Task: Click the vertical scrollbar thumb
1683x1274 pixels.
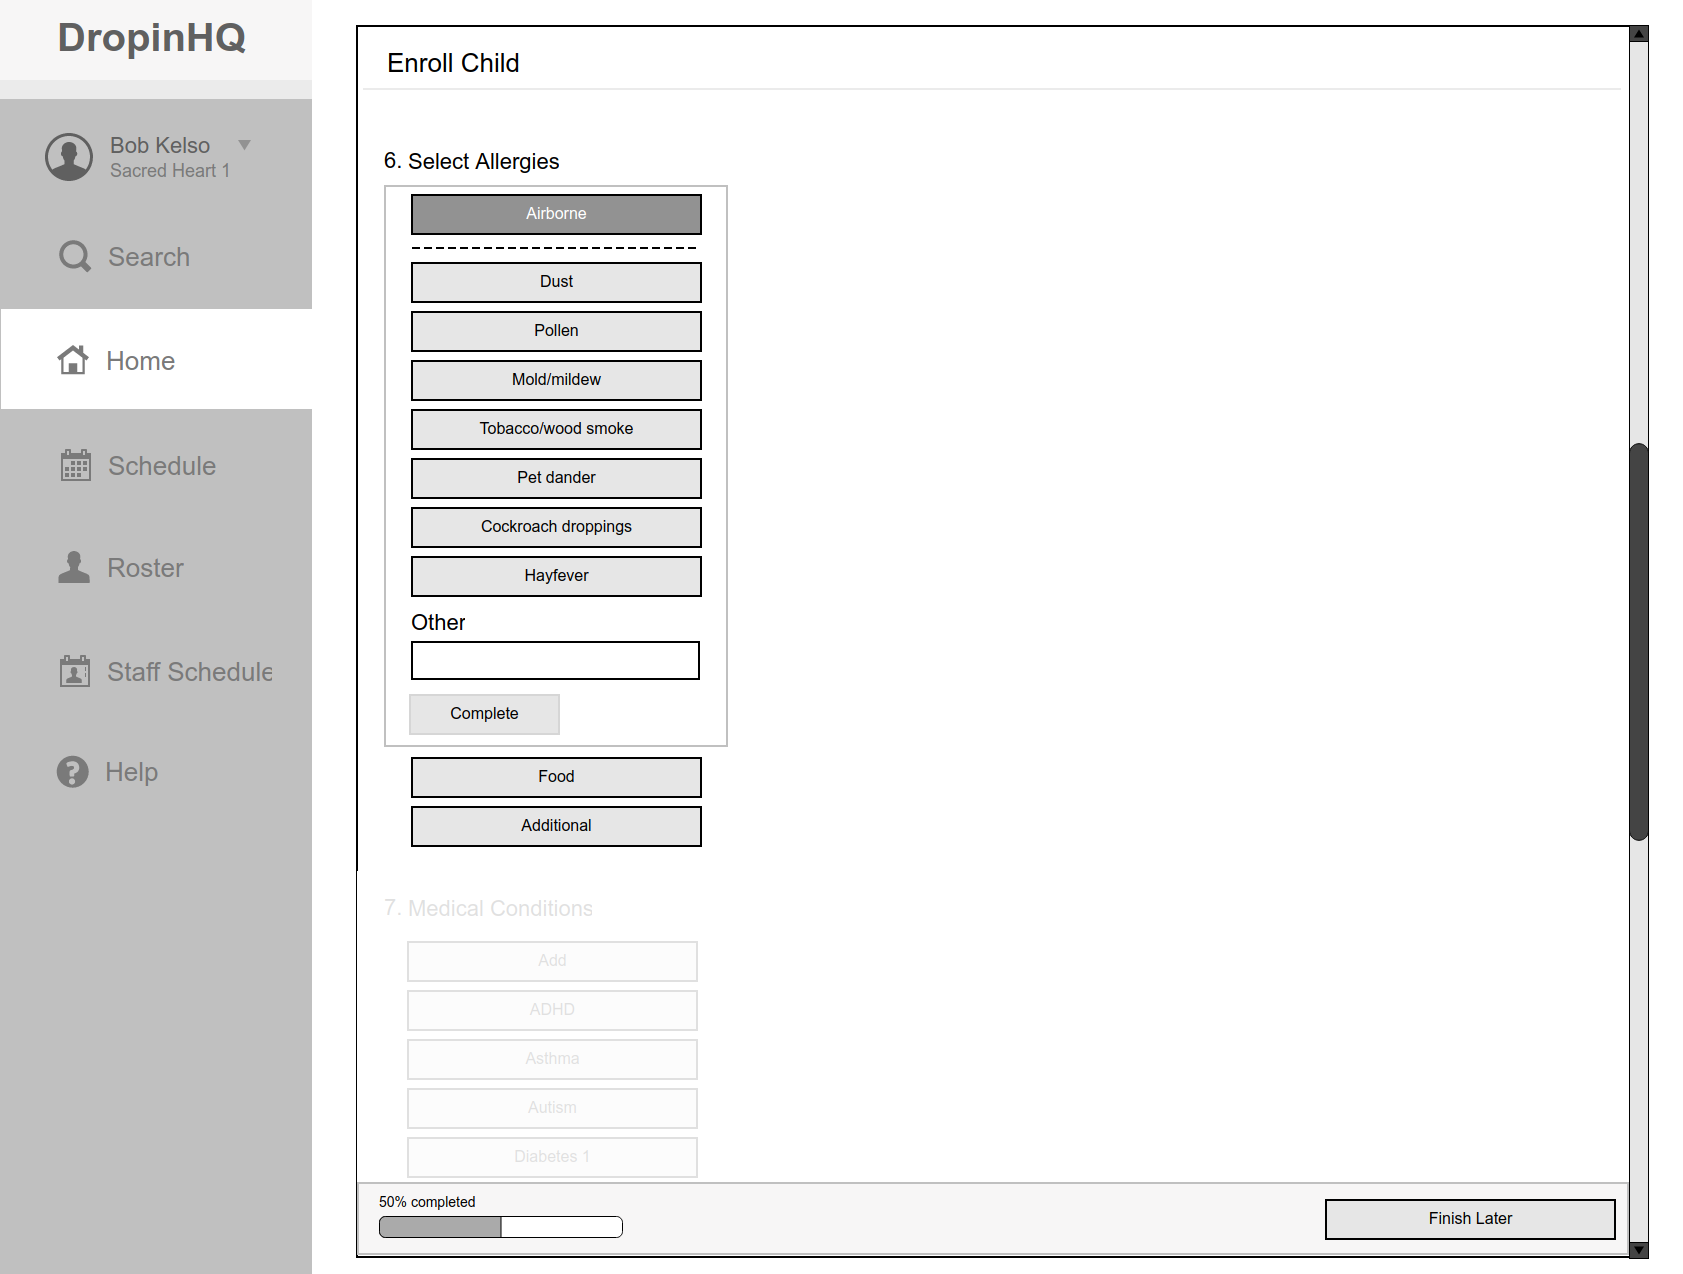Action: coord(1638,642)
